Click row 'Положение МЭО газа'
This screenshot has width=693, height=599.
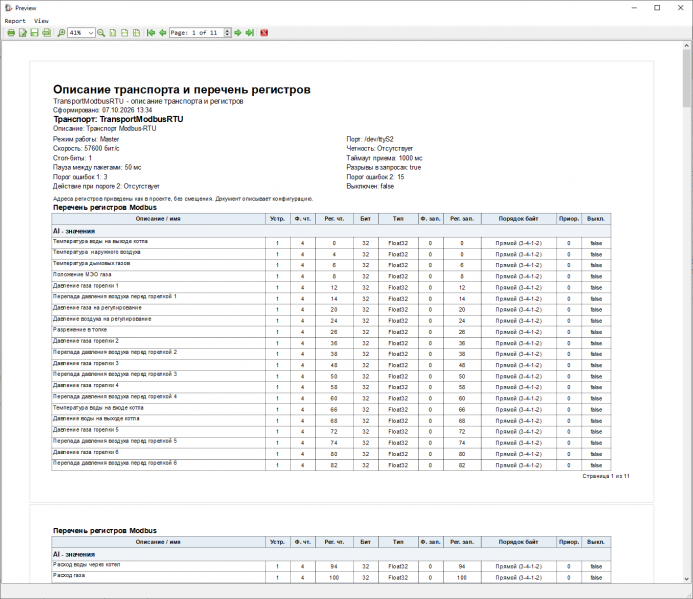click(331, 276)
